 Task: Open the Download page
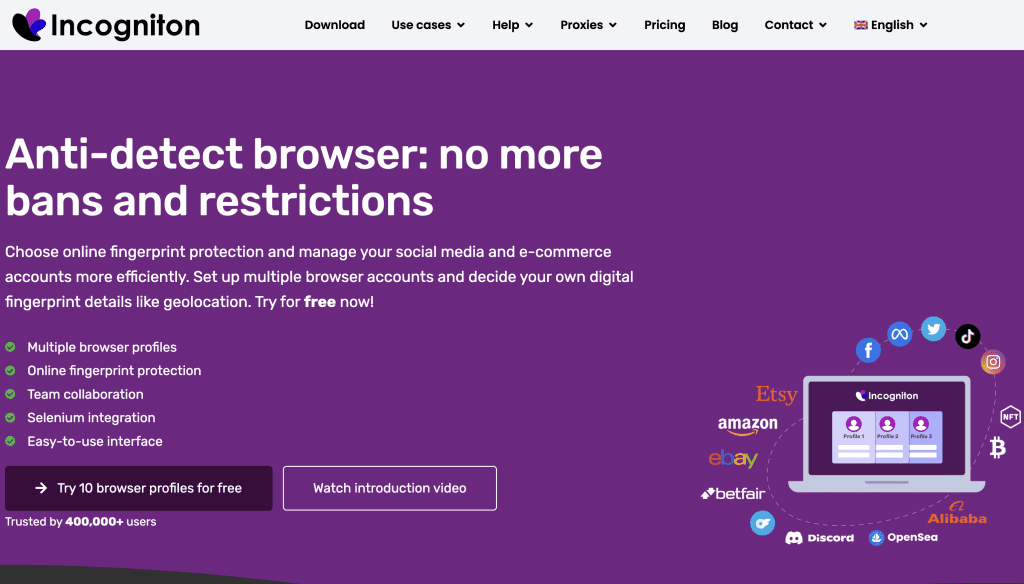click(x=334, y=25)
